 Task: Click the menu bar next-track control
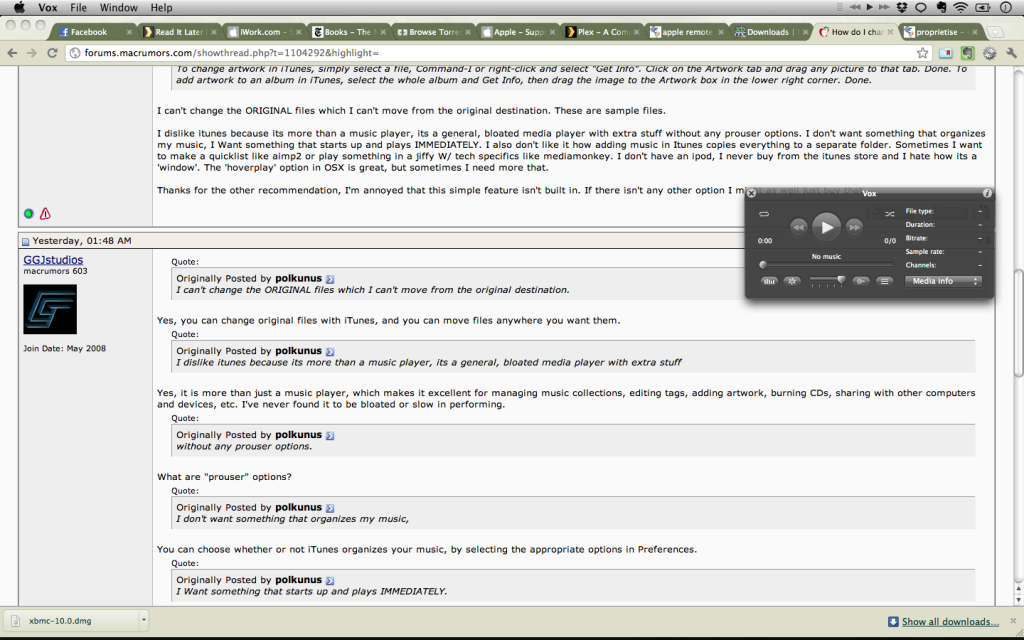tap(884, 8)
